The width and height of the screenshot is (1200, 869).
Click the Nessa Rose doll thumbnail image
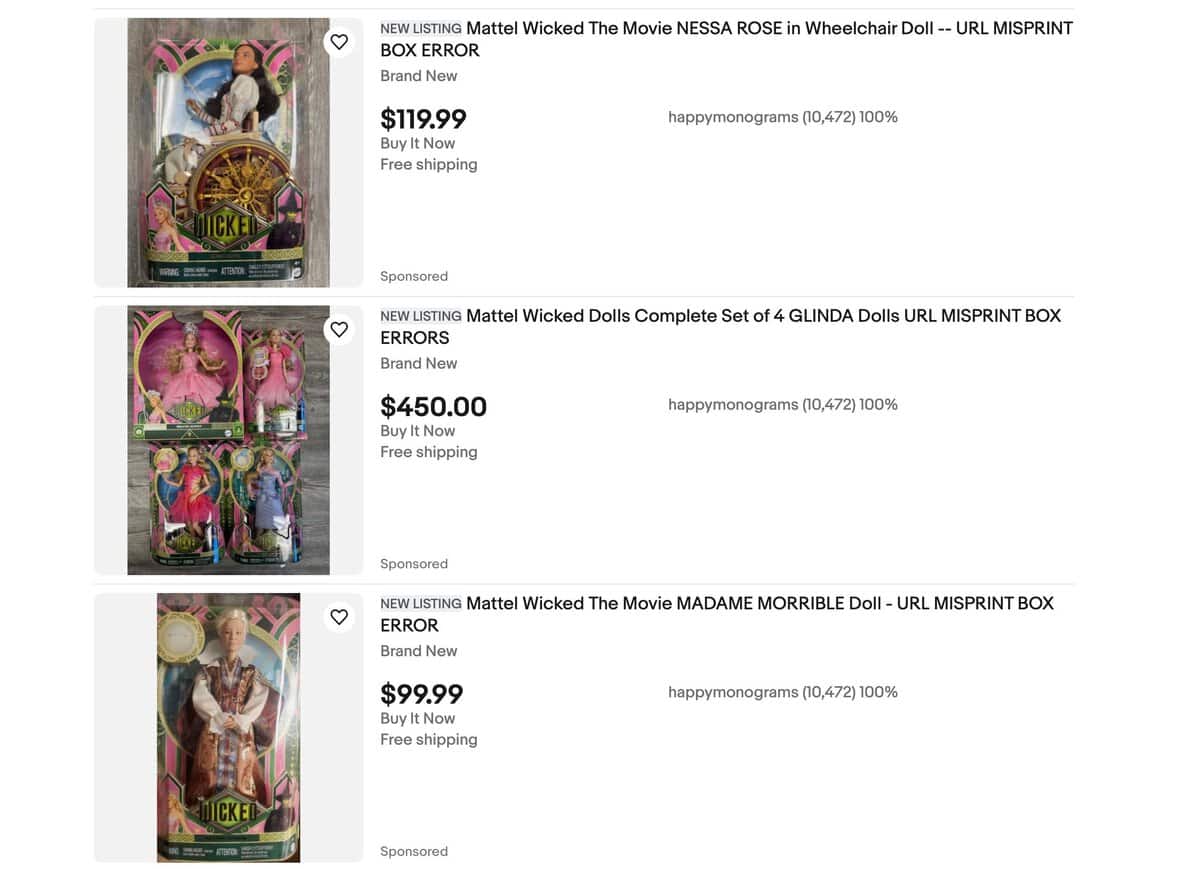pos(228,153)
